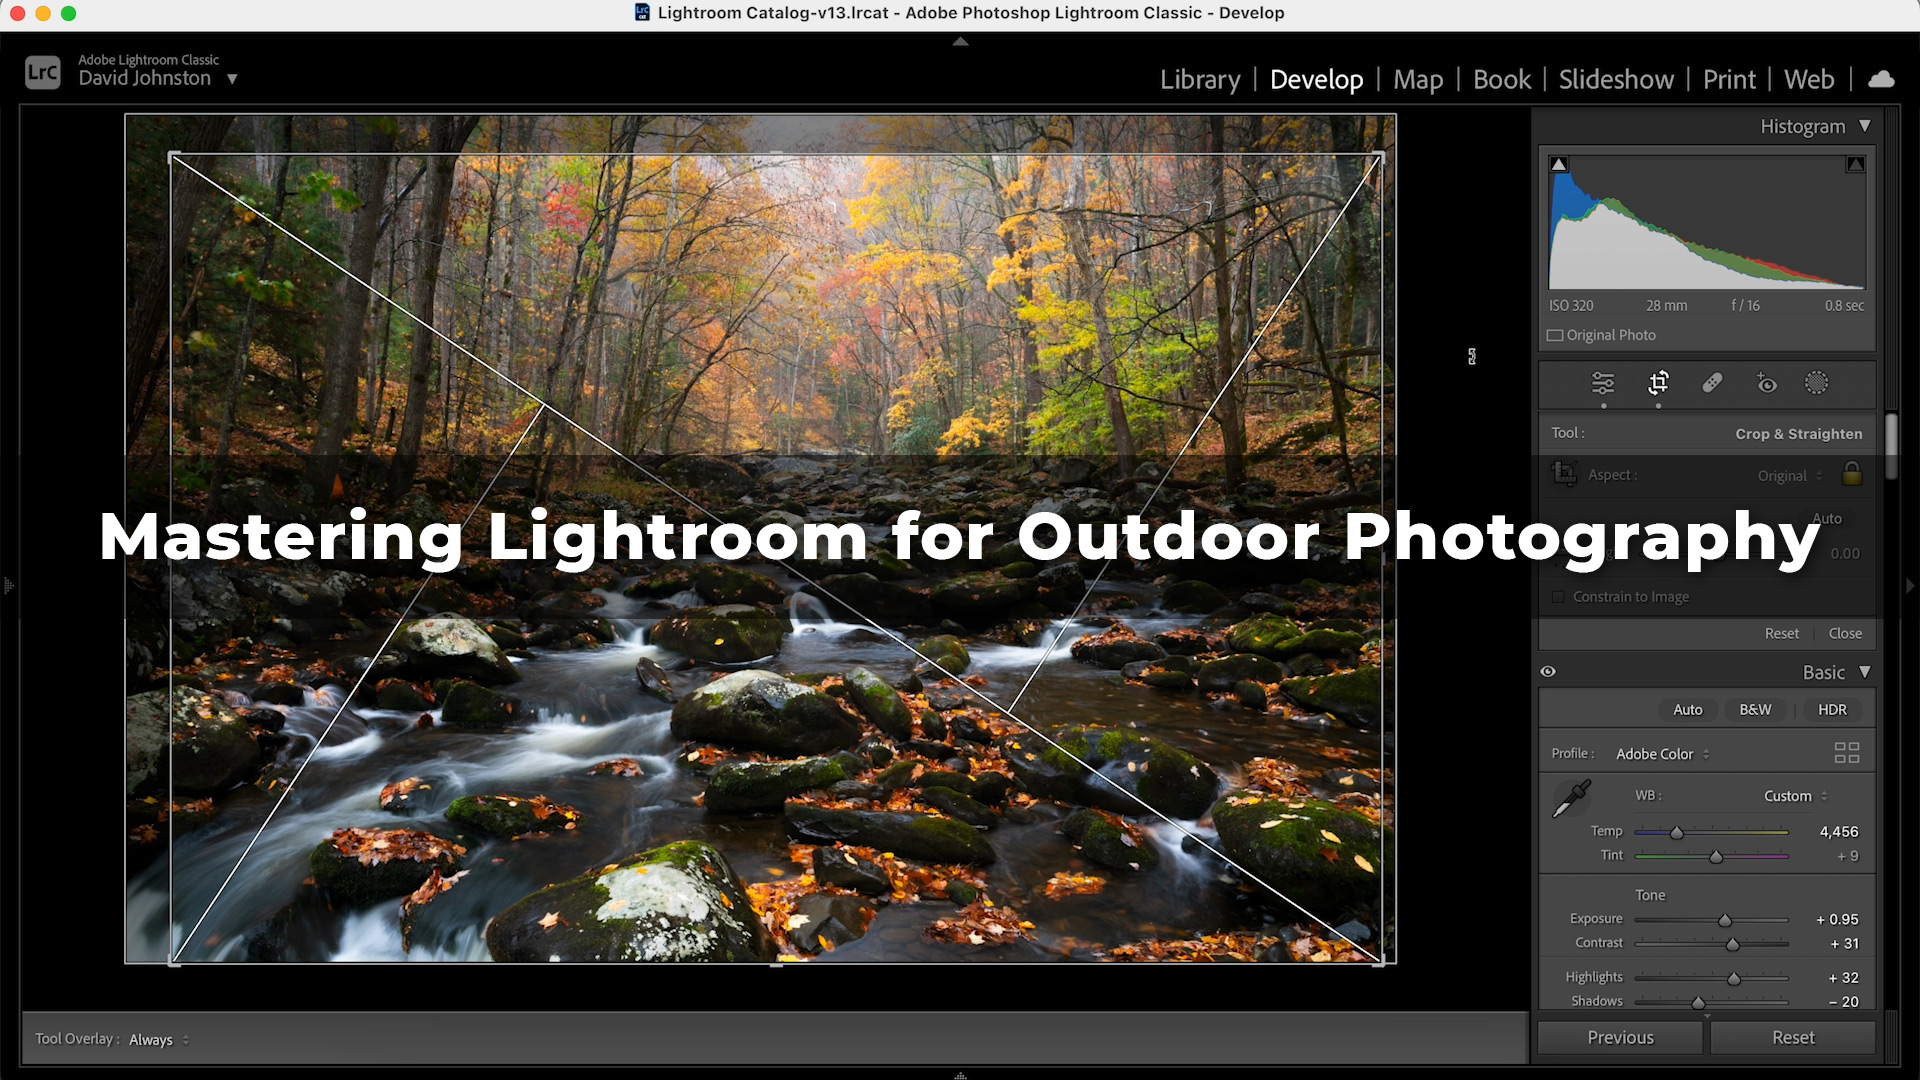Click the Creative Cloud sync icon
This screenshot has width=1920, height=1080.
[x=1881, y=78]
